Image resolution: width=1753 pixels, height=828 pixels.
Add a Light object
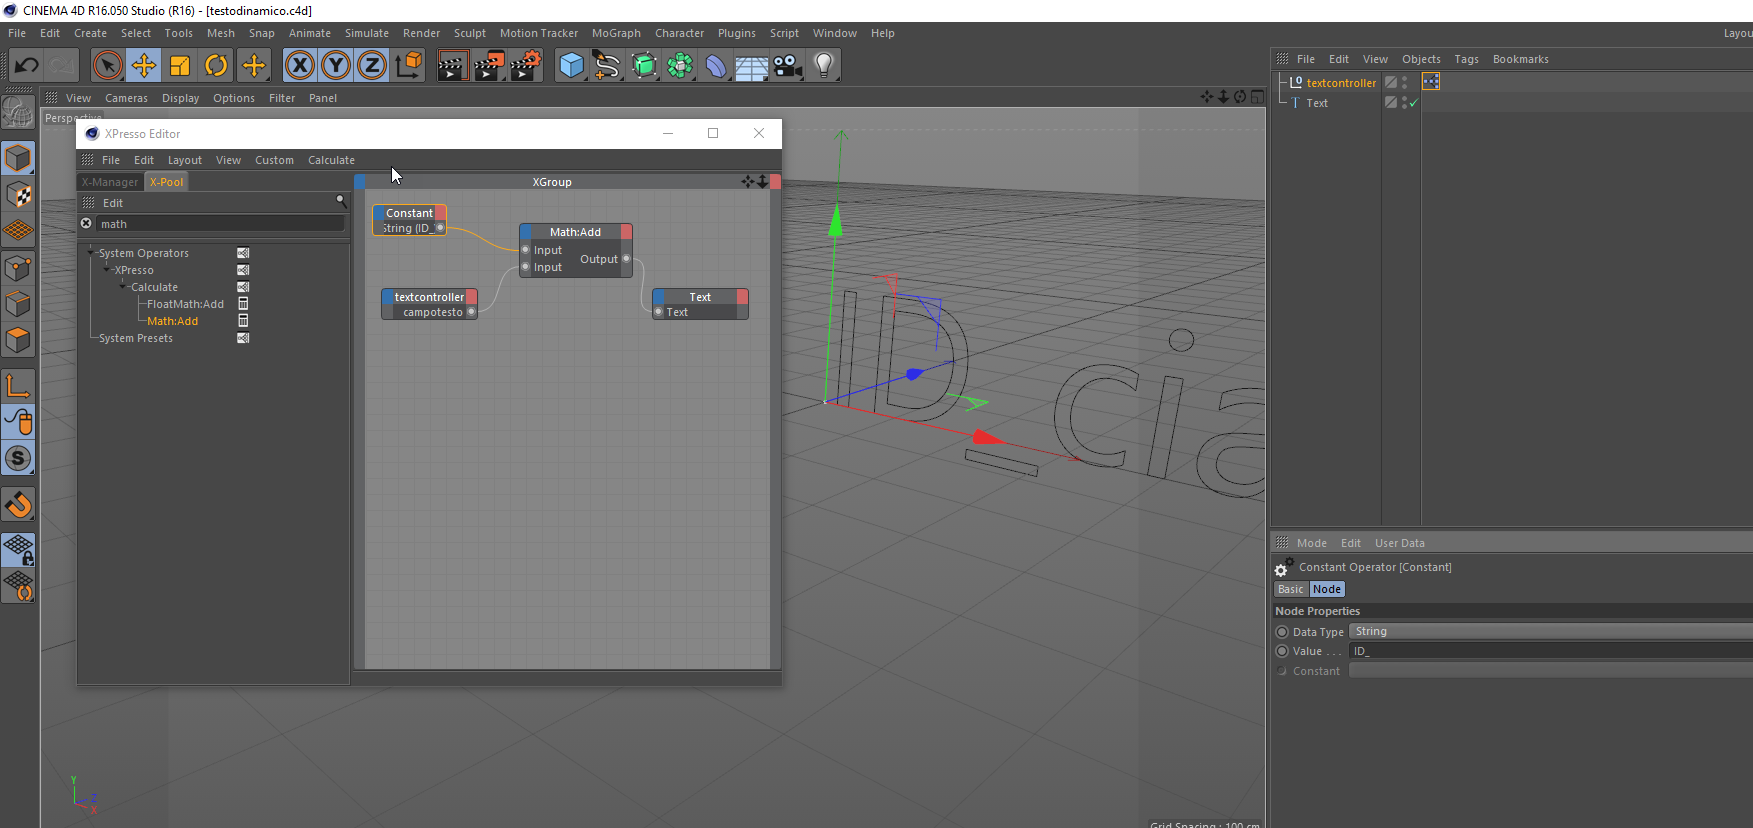coord(824,66)
